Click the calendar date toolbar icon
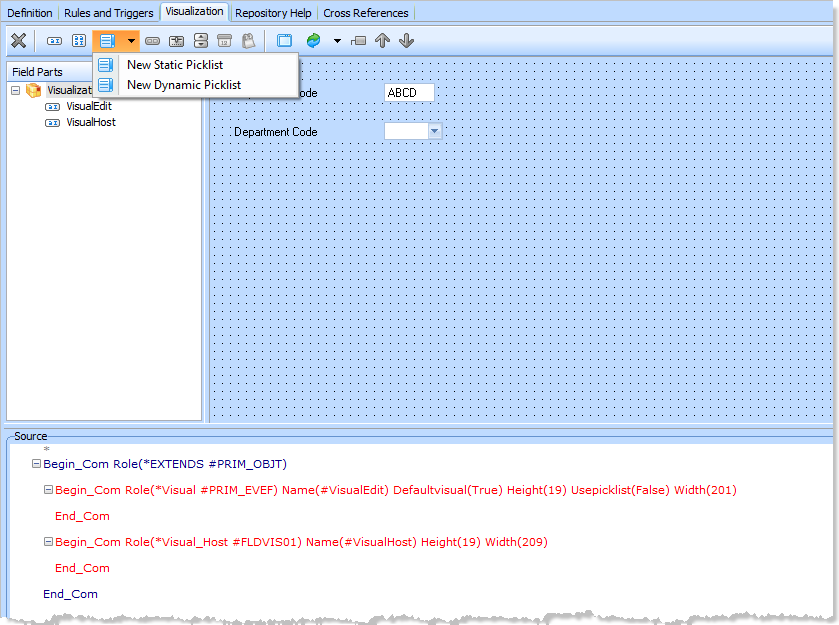The height and width of the screenshot is (625, 839). (224, 41)
